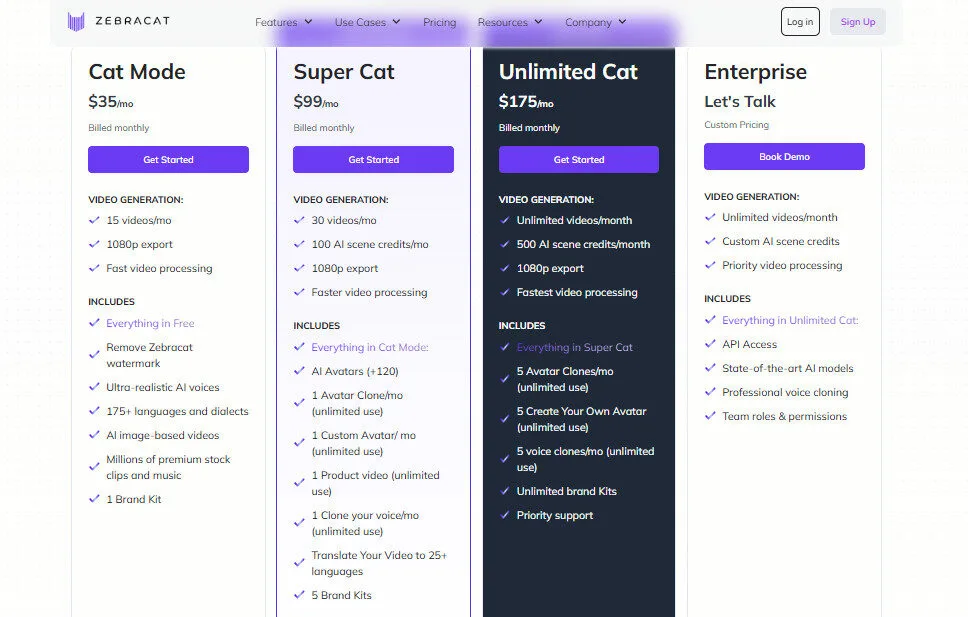
Task: Select the Pricing menu item
Action: tap(439, 21)
